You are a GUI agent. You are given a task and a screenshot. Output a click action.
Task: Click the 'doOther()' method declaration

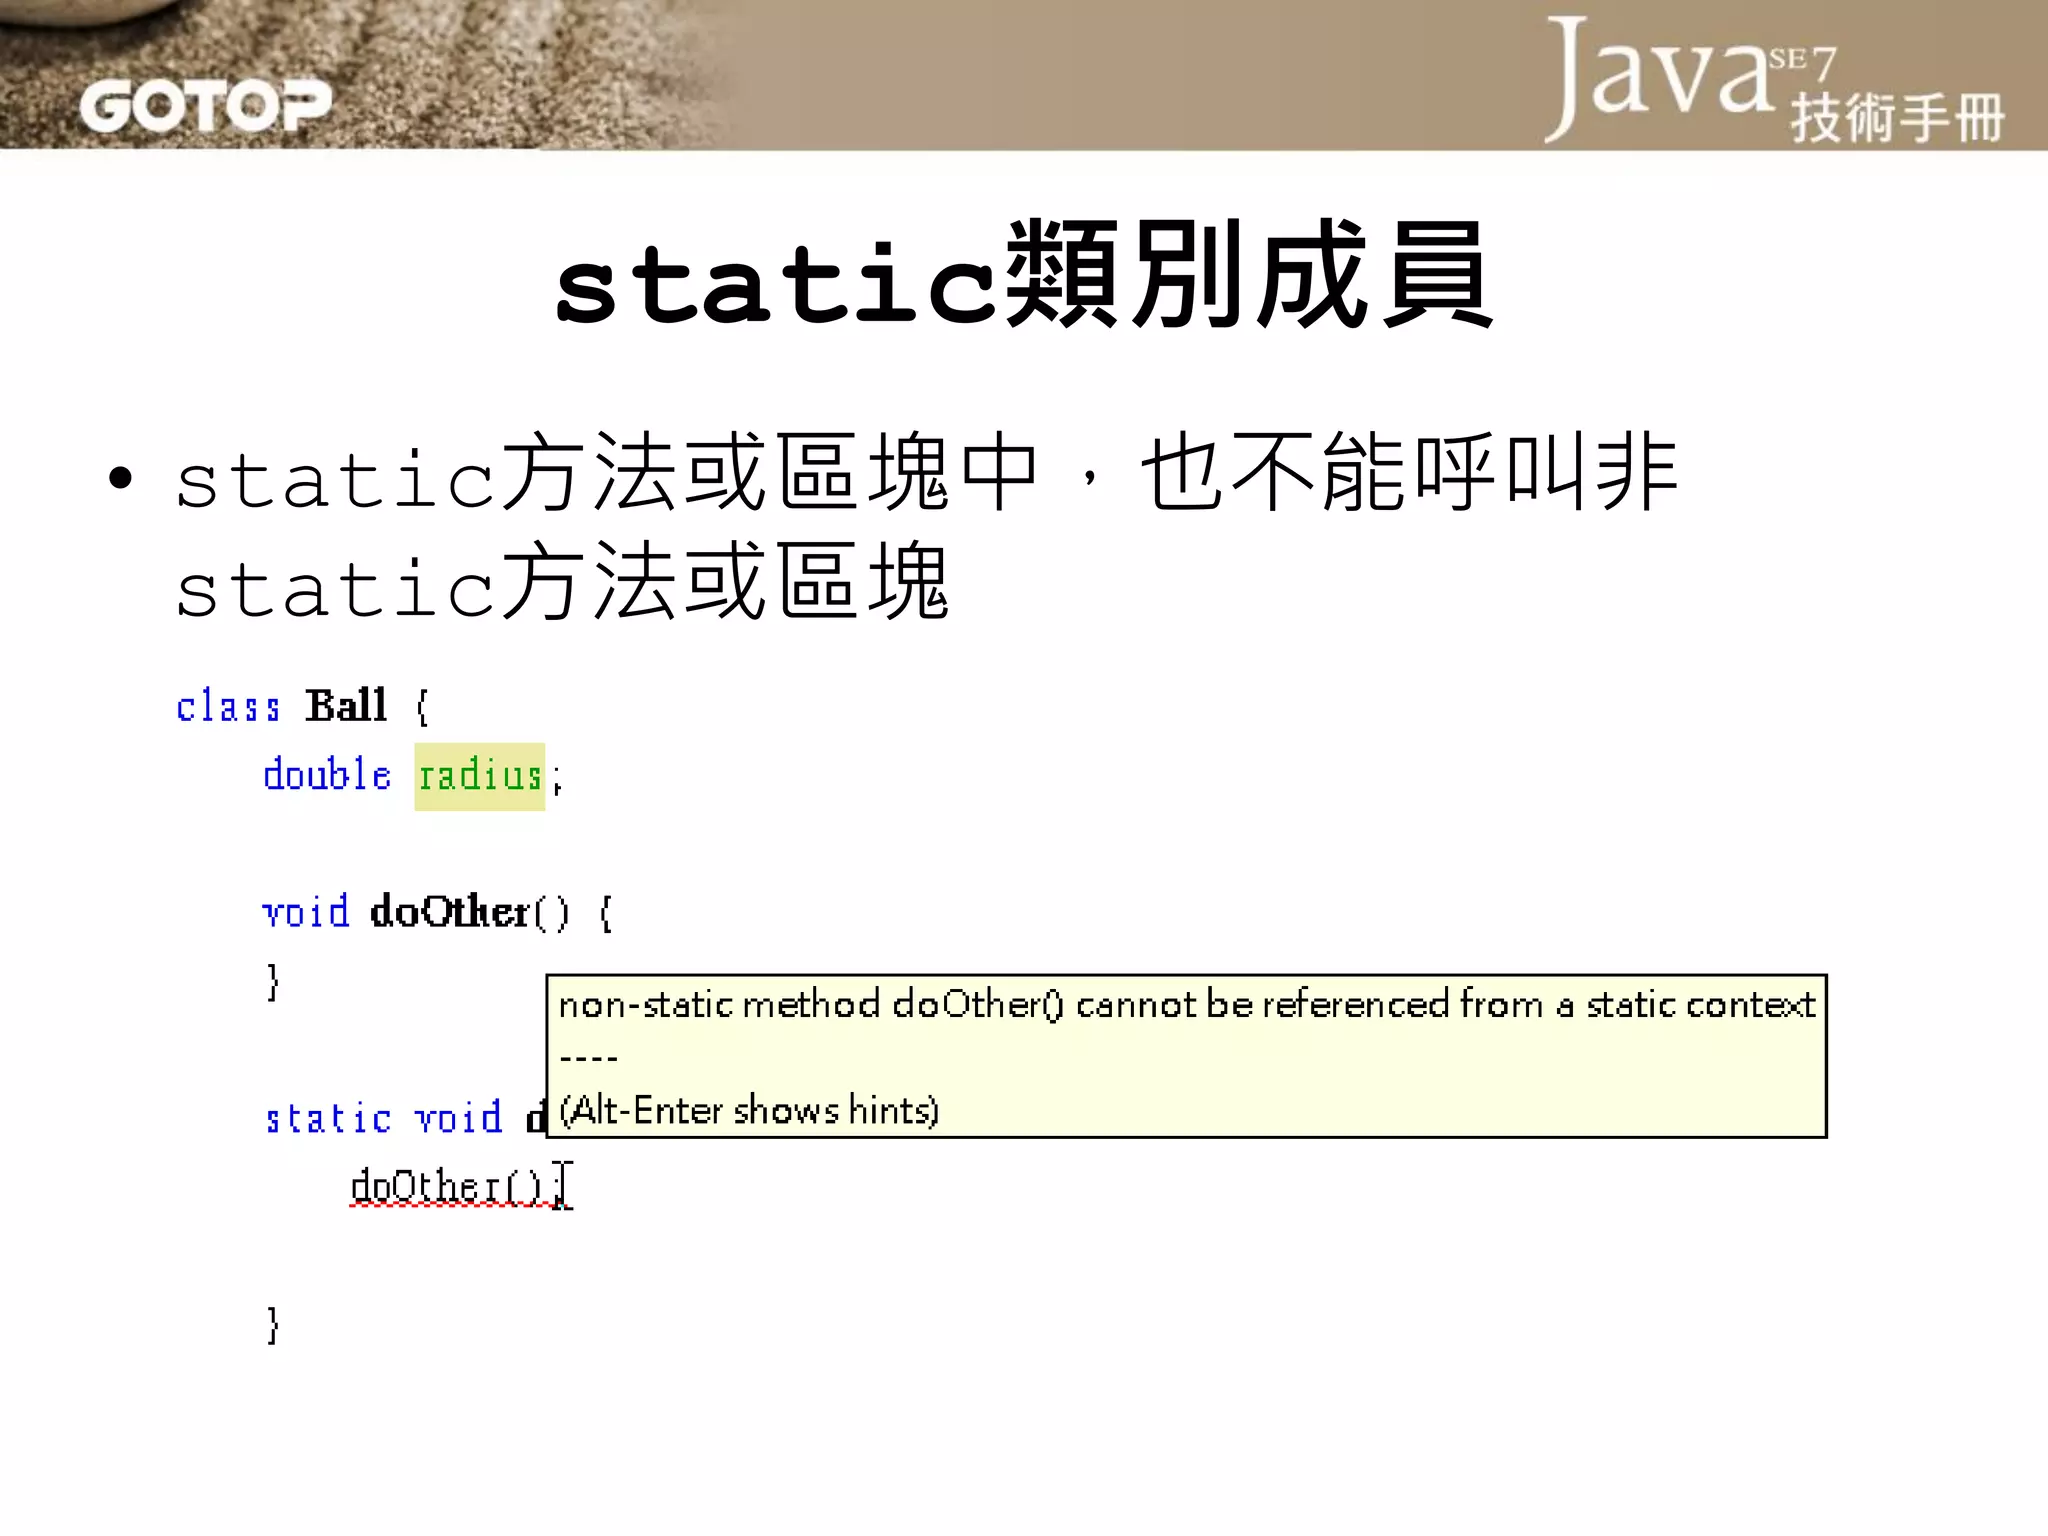pos(470,912)
